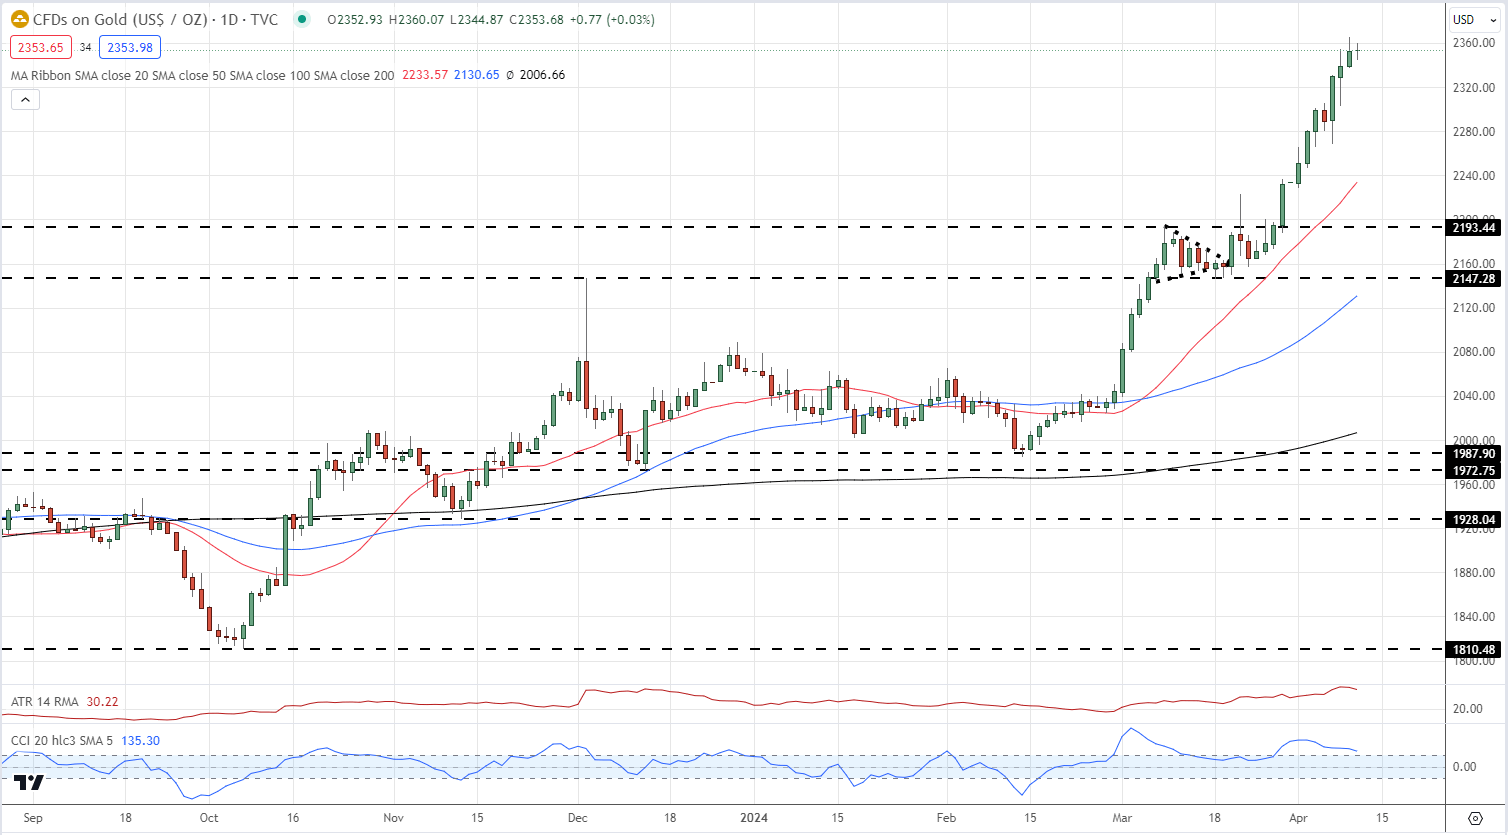1508x835 pixels.
Task: Click the Oct label on time axis
Action: 209,818
